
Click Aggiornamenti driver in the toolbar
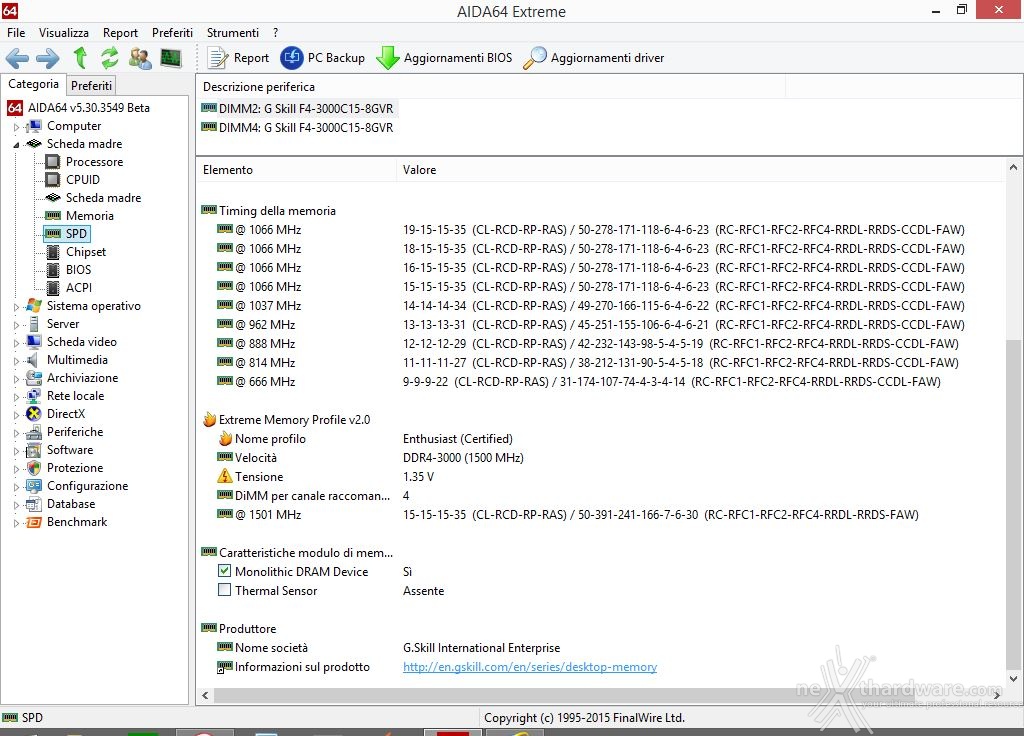(x=594, y=58)
